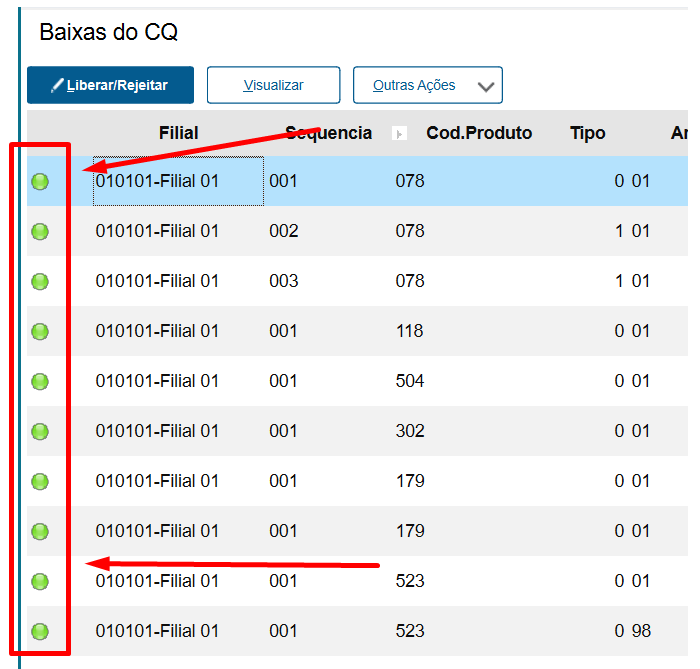Click the Tipo column header
This screenshot has width=700, height=669.
click(587, 133)
